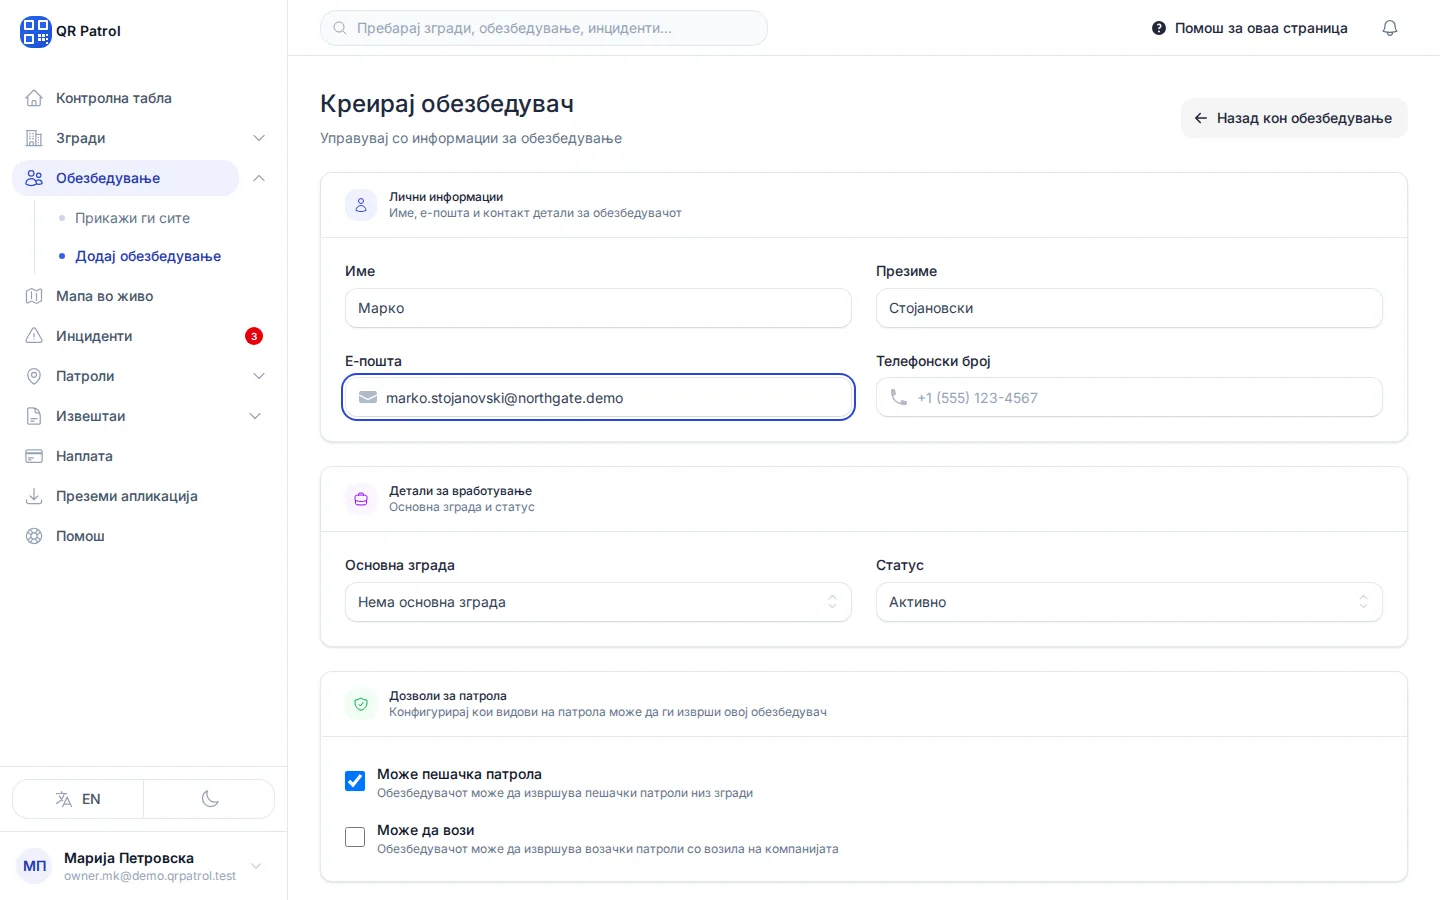Click the Презиме field containing Стојановски

1129,308
